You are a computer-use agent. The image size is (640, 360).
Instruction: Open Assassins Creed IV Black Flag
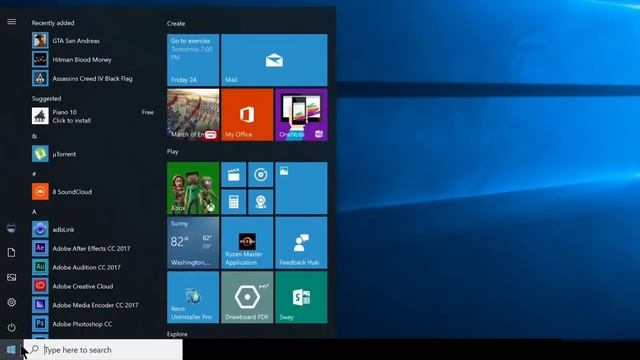pyautogui.click(x=93, y=78)
